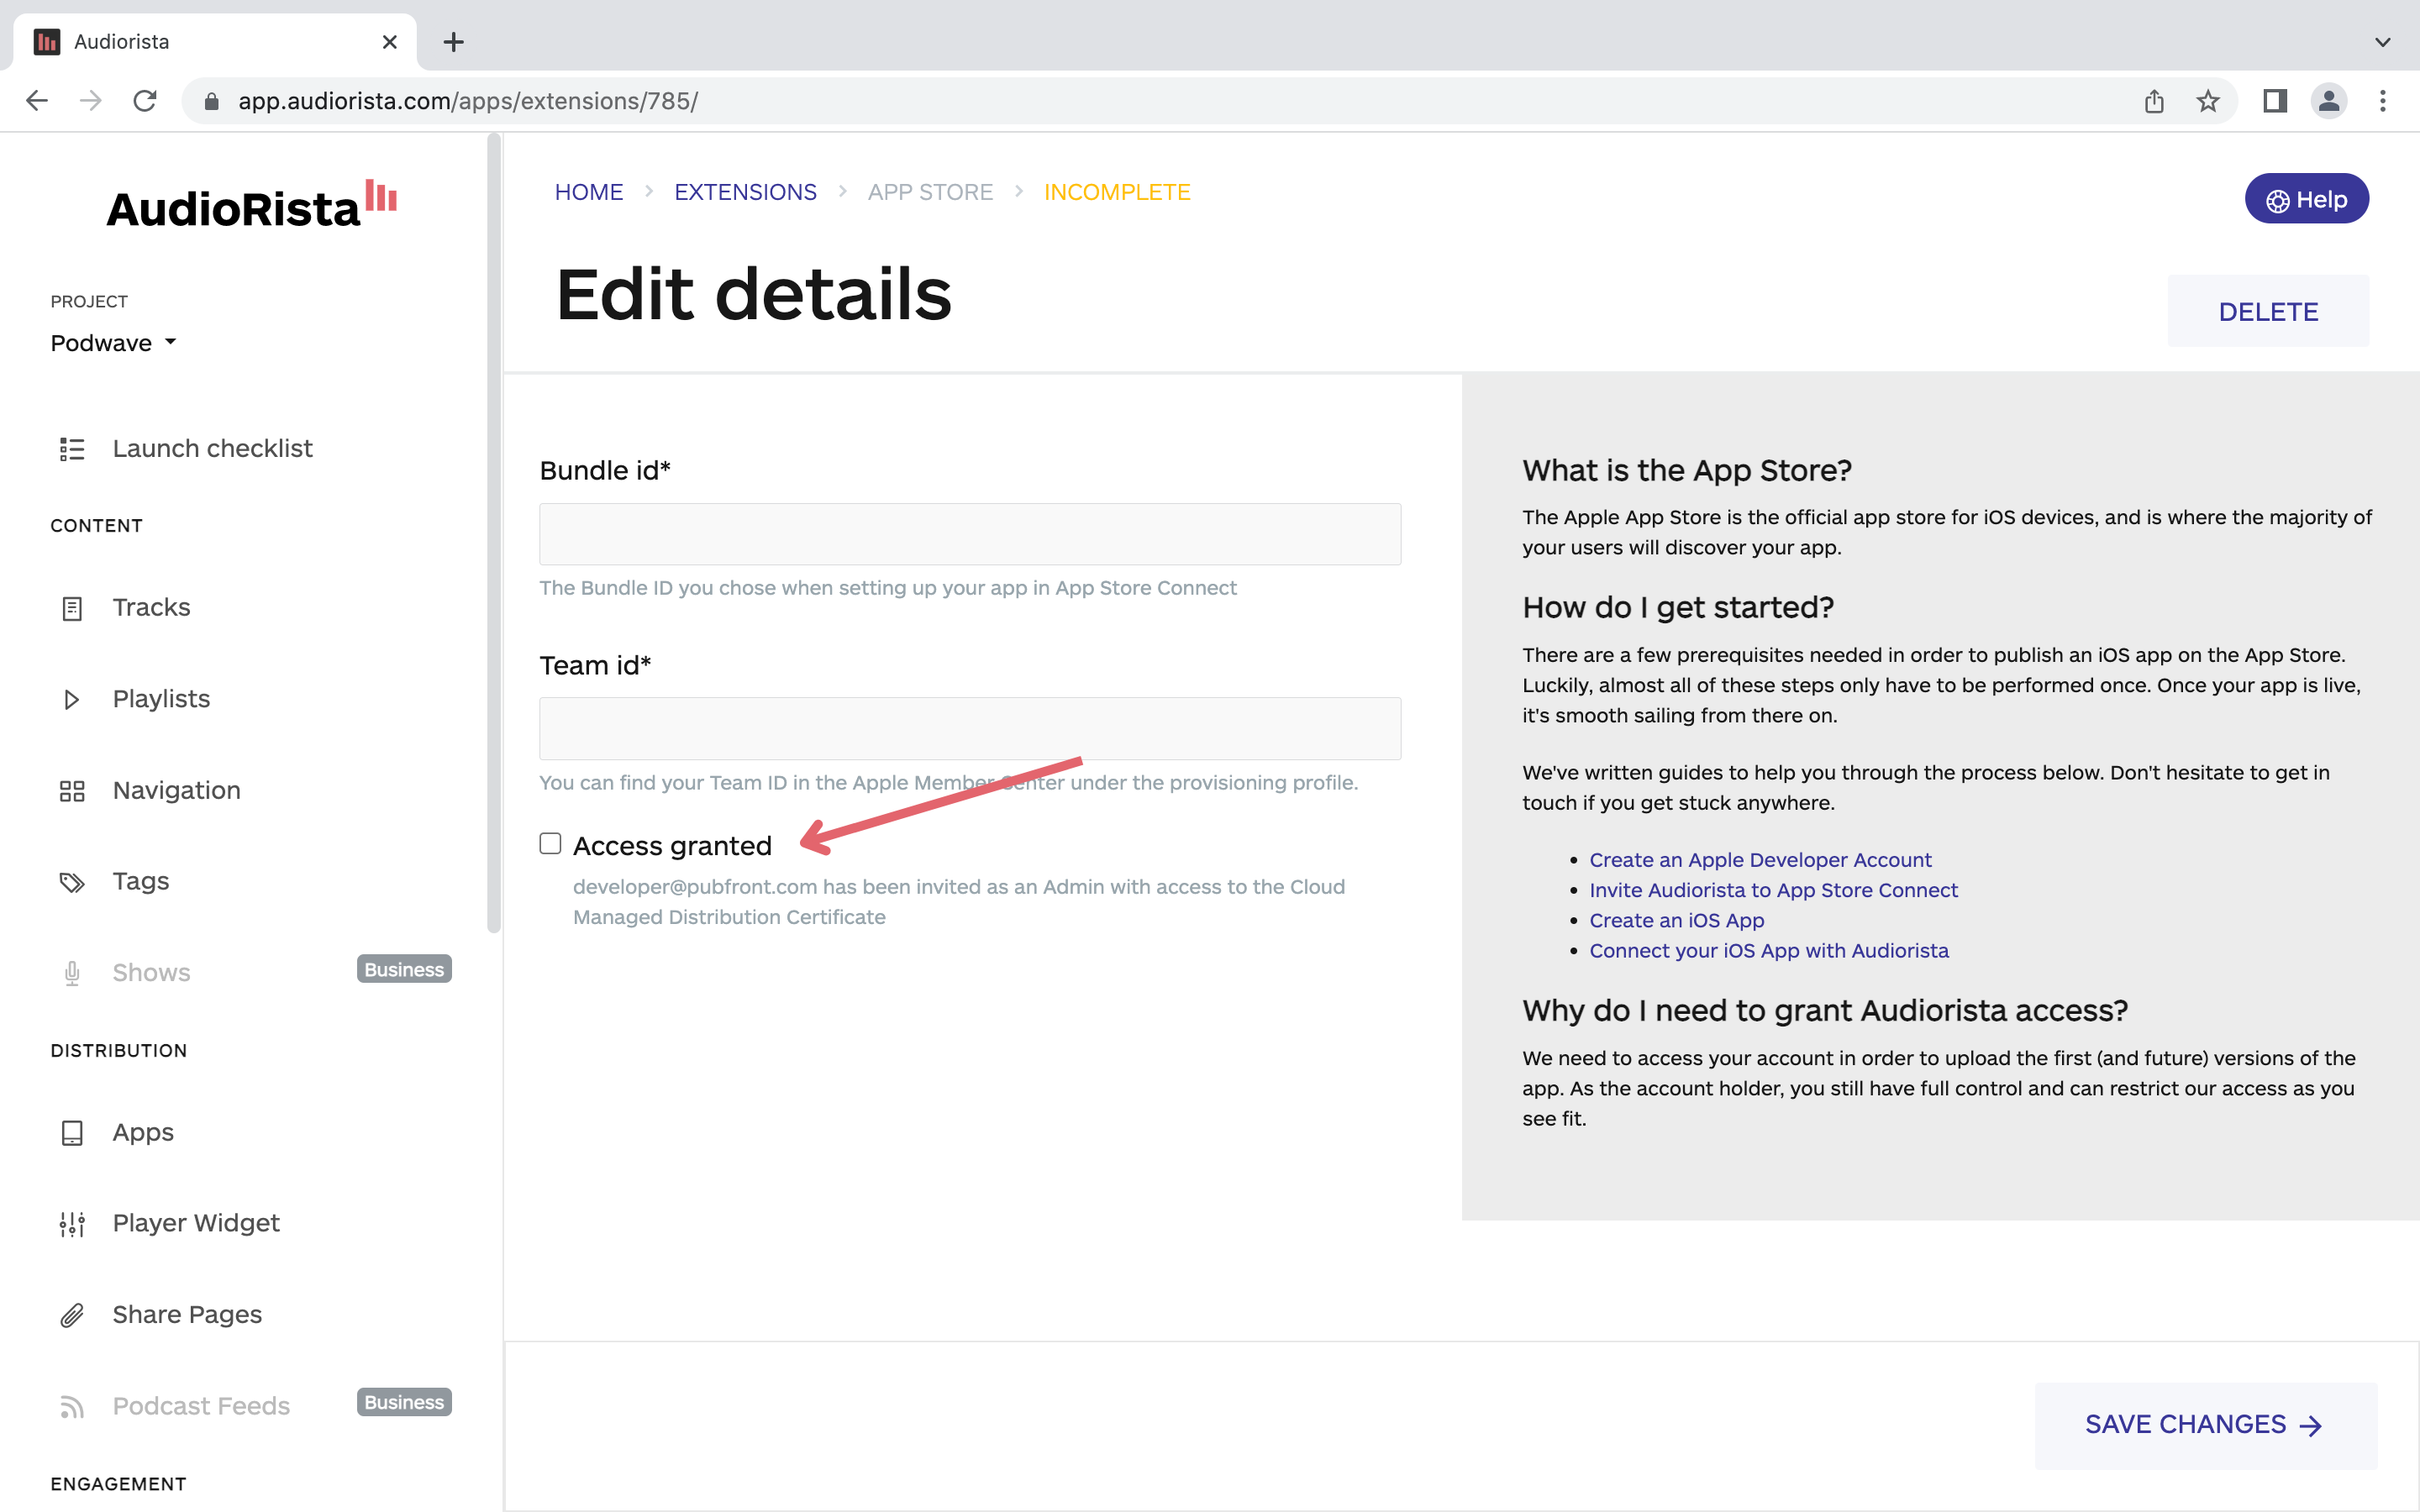Open Player Widget in sidebar
The height and width of the screenshot is (1512, 2420).
tap(196, 1224)
